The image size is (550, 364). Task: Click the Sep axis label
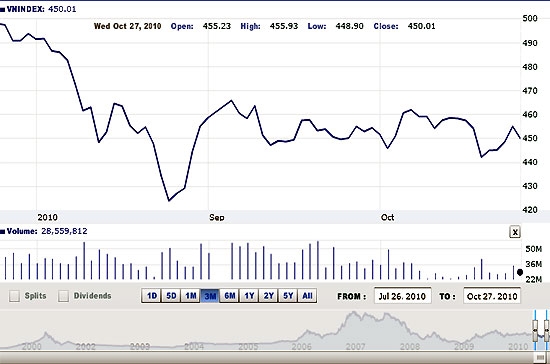217,217
